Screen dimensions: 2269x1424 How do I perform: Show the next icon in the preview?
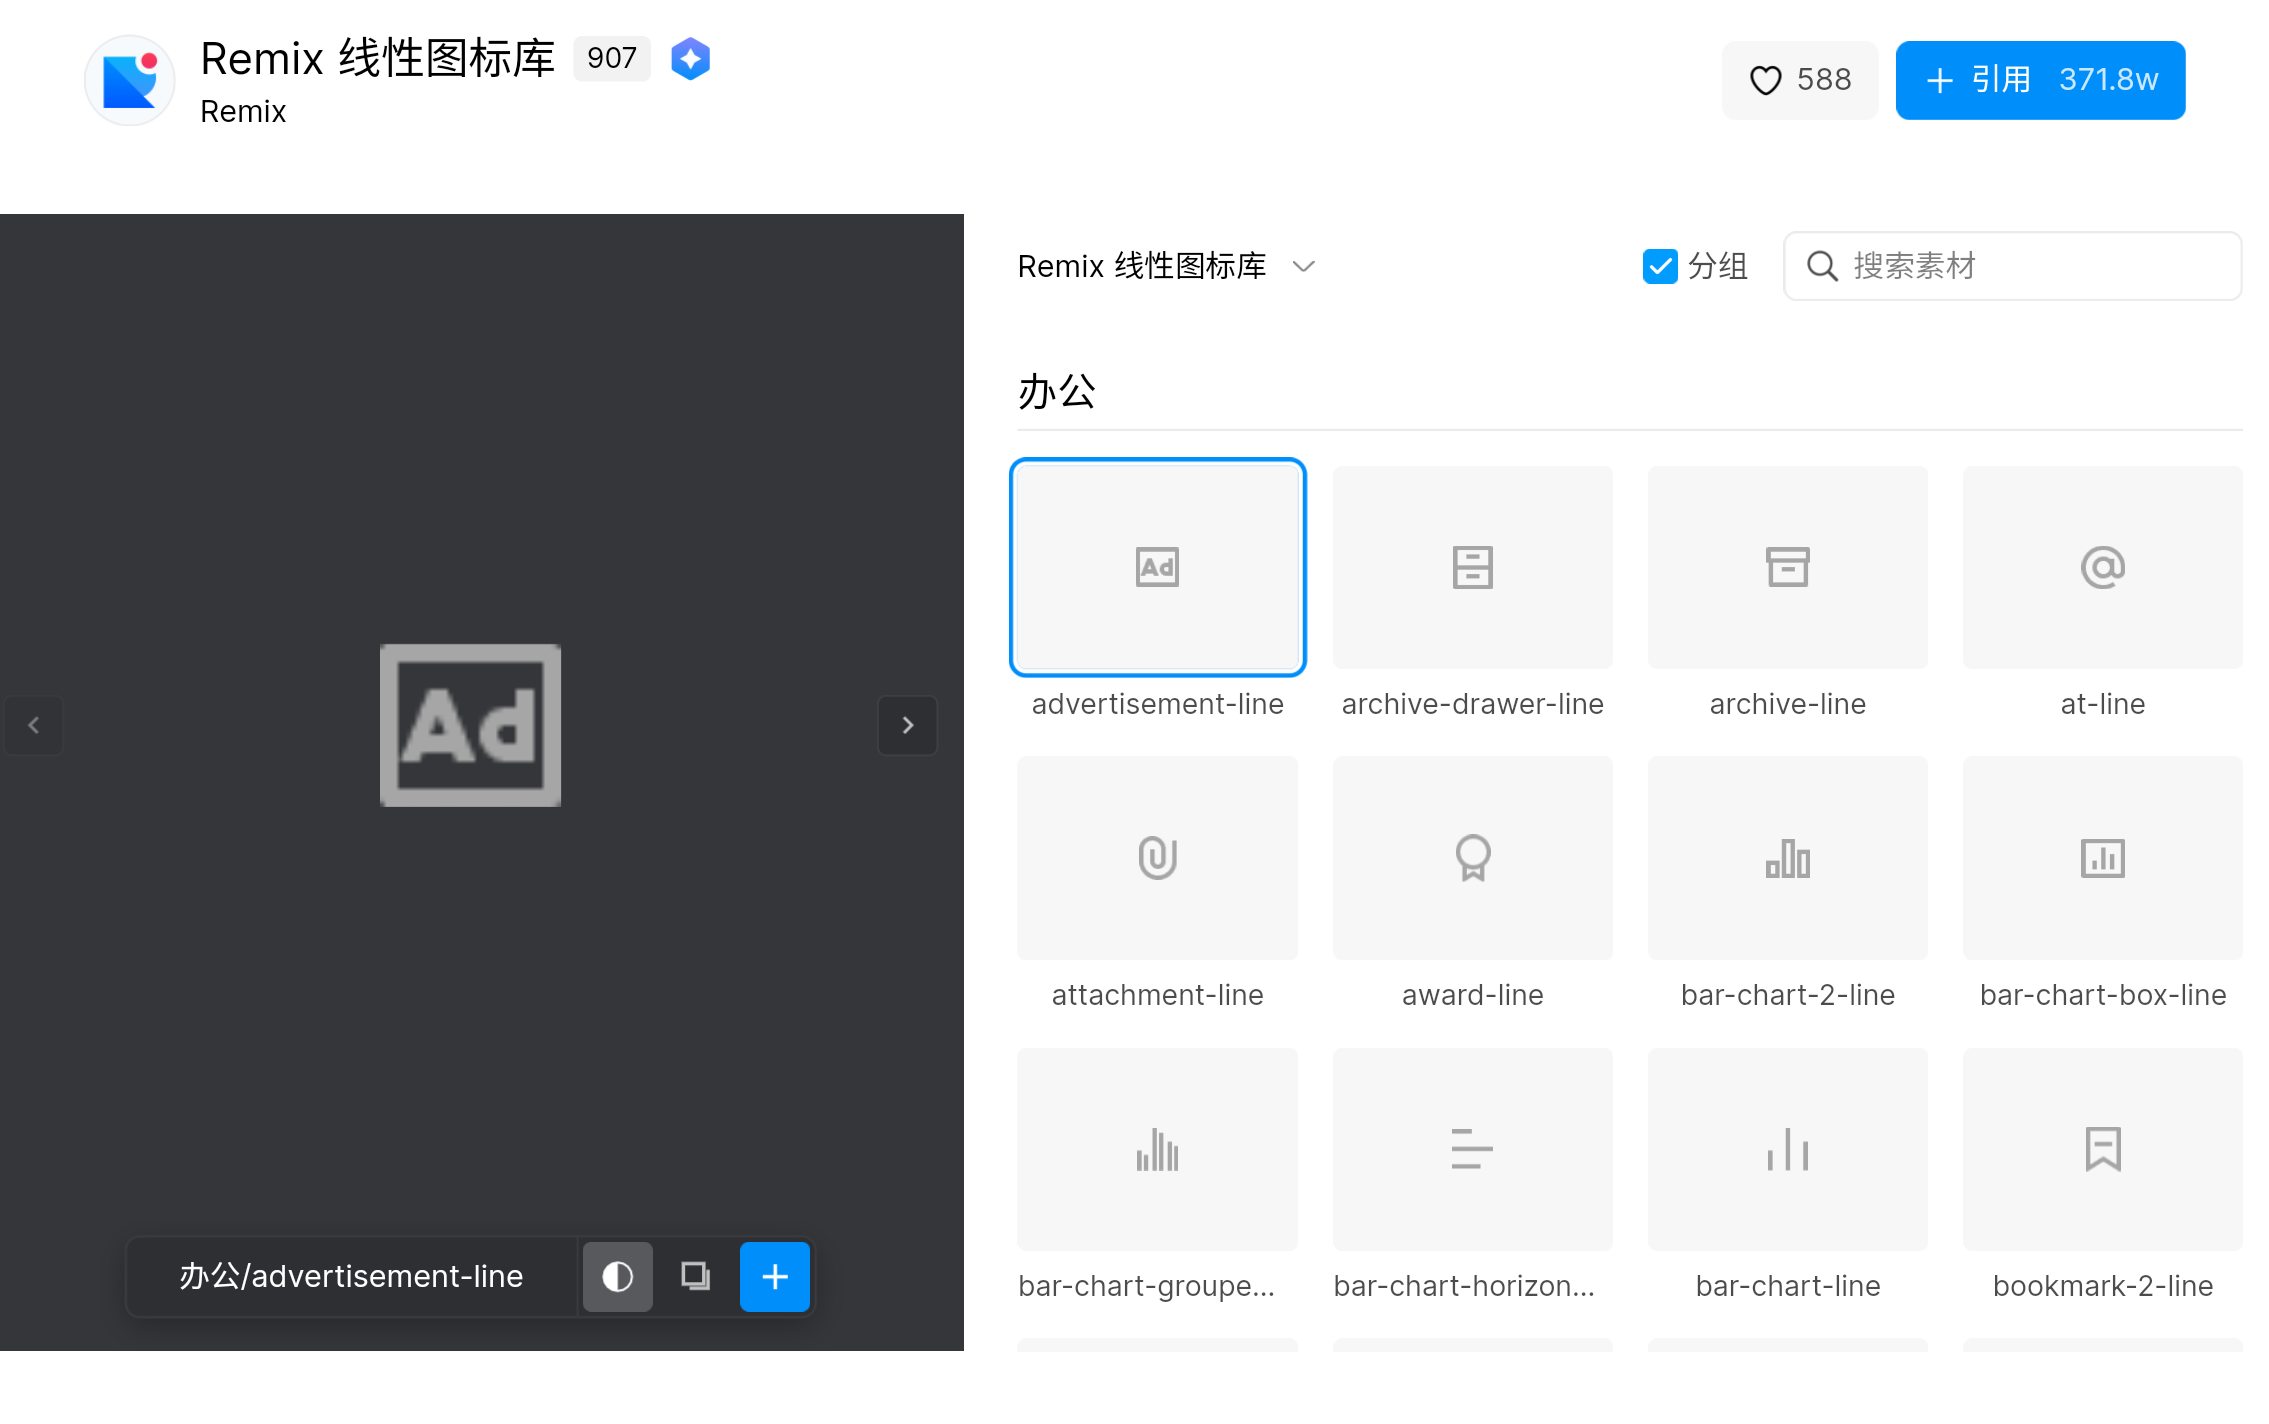[907, 725]
